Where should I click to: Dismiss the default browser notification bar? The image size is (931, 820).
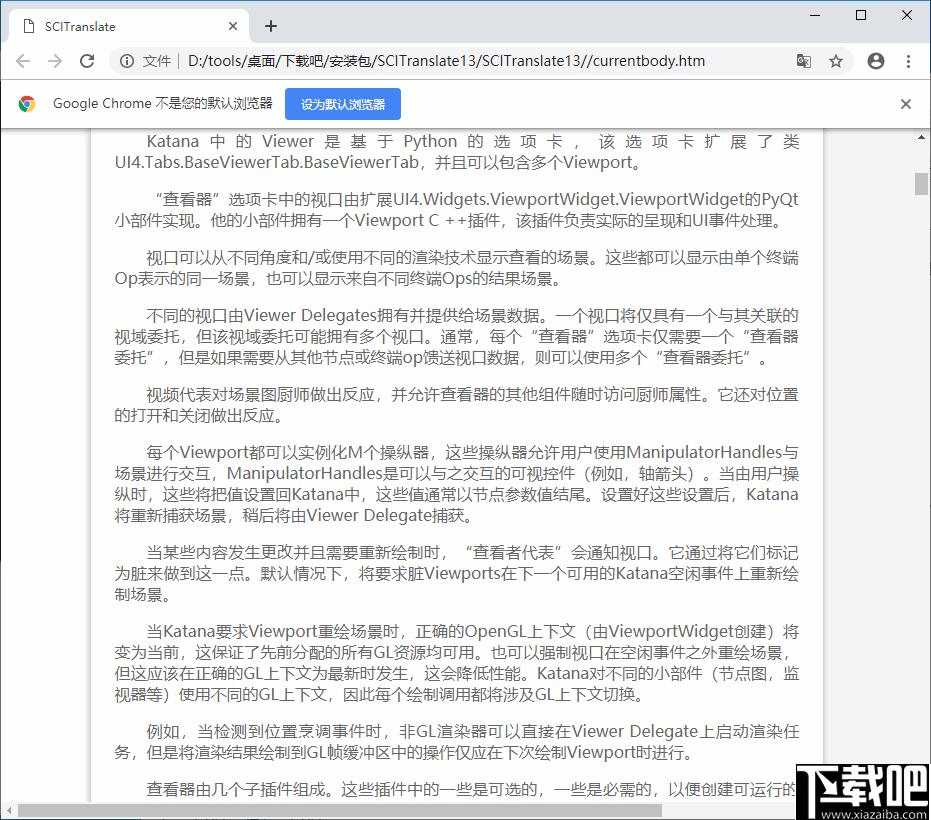(x=905, y=104)
